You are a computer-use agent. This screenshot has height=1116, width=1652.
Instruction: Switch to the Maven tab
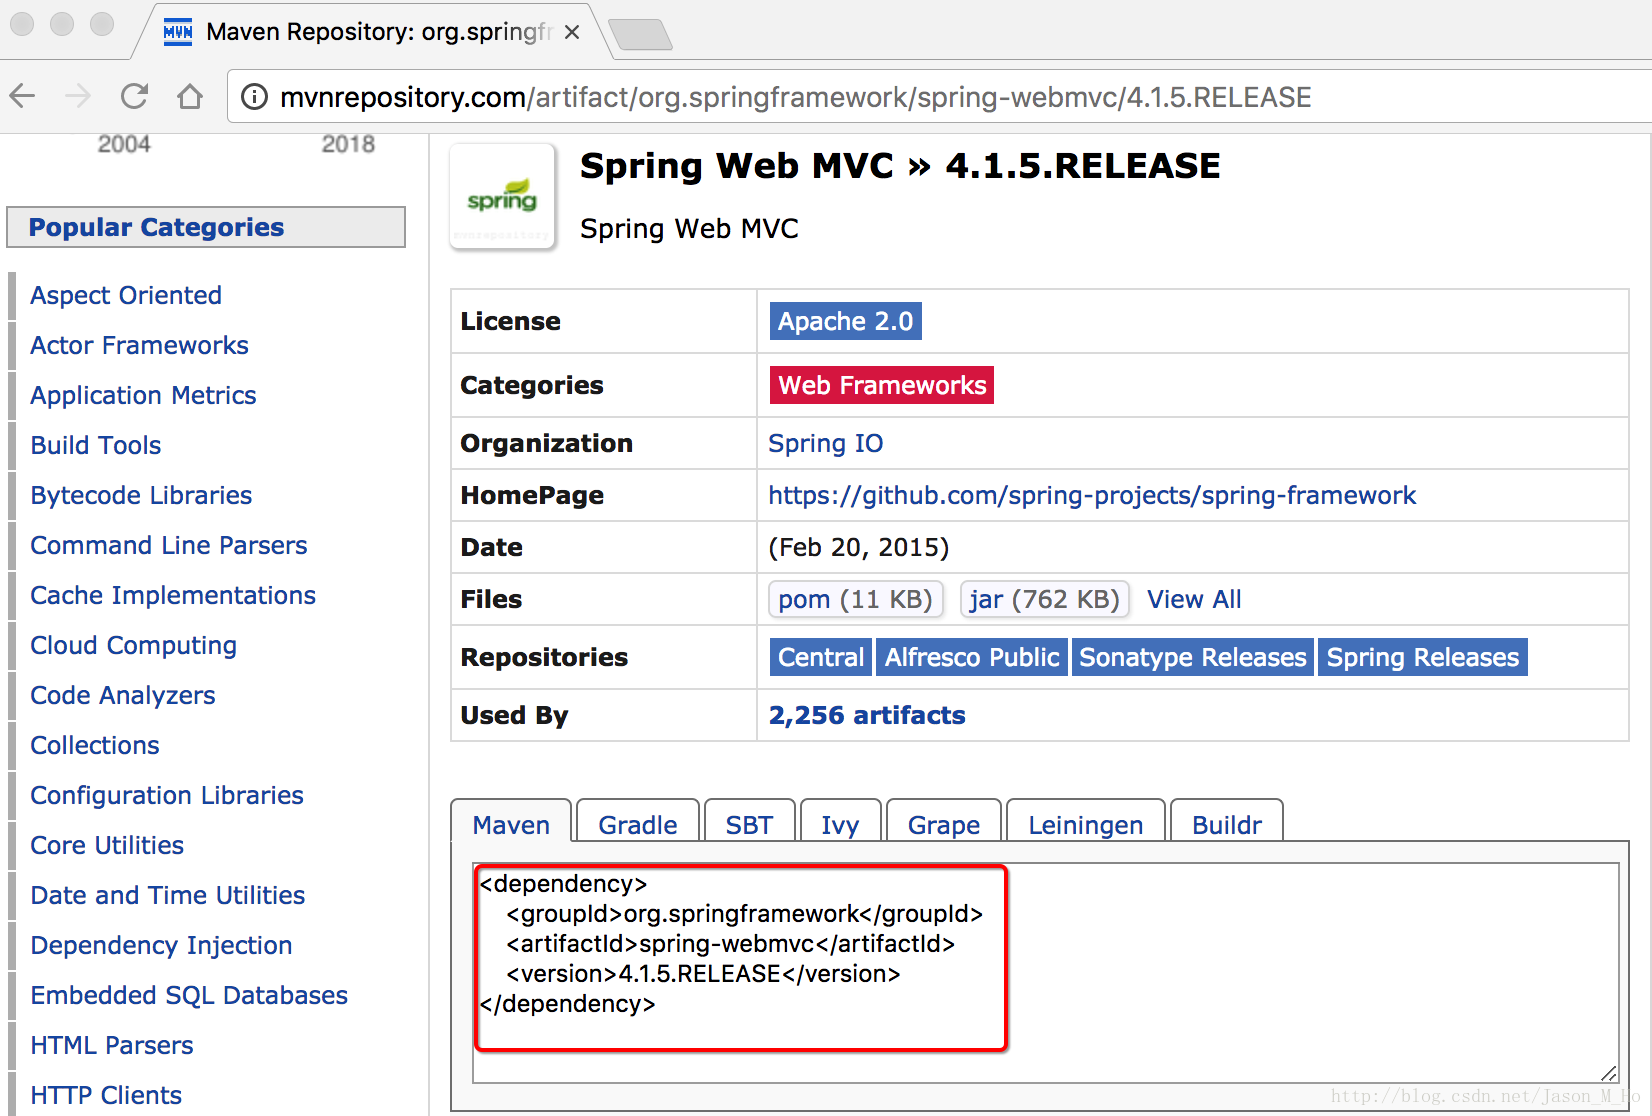[x=511, y=825]
